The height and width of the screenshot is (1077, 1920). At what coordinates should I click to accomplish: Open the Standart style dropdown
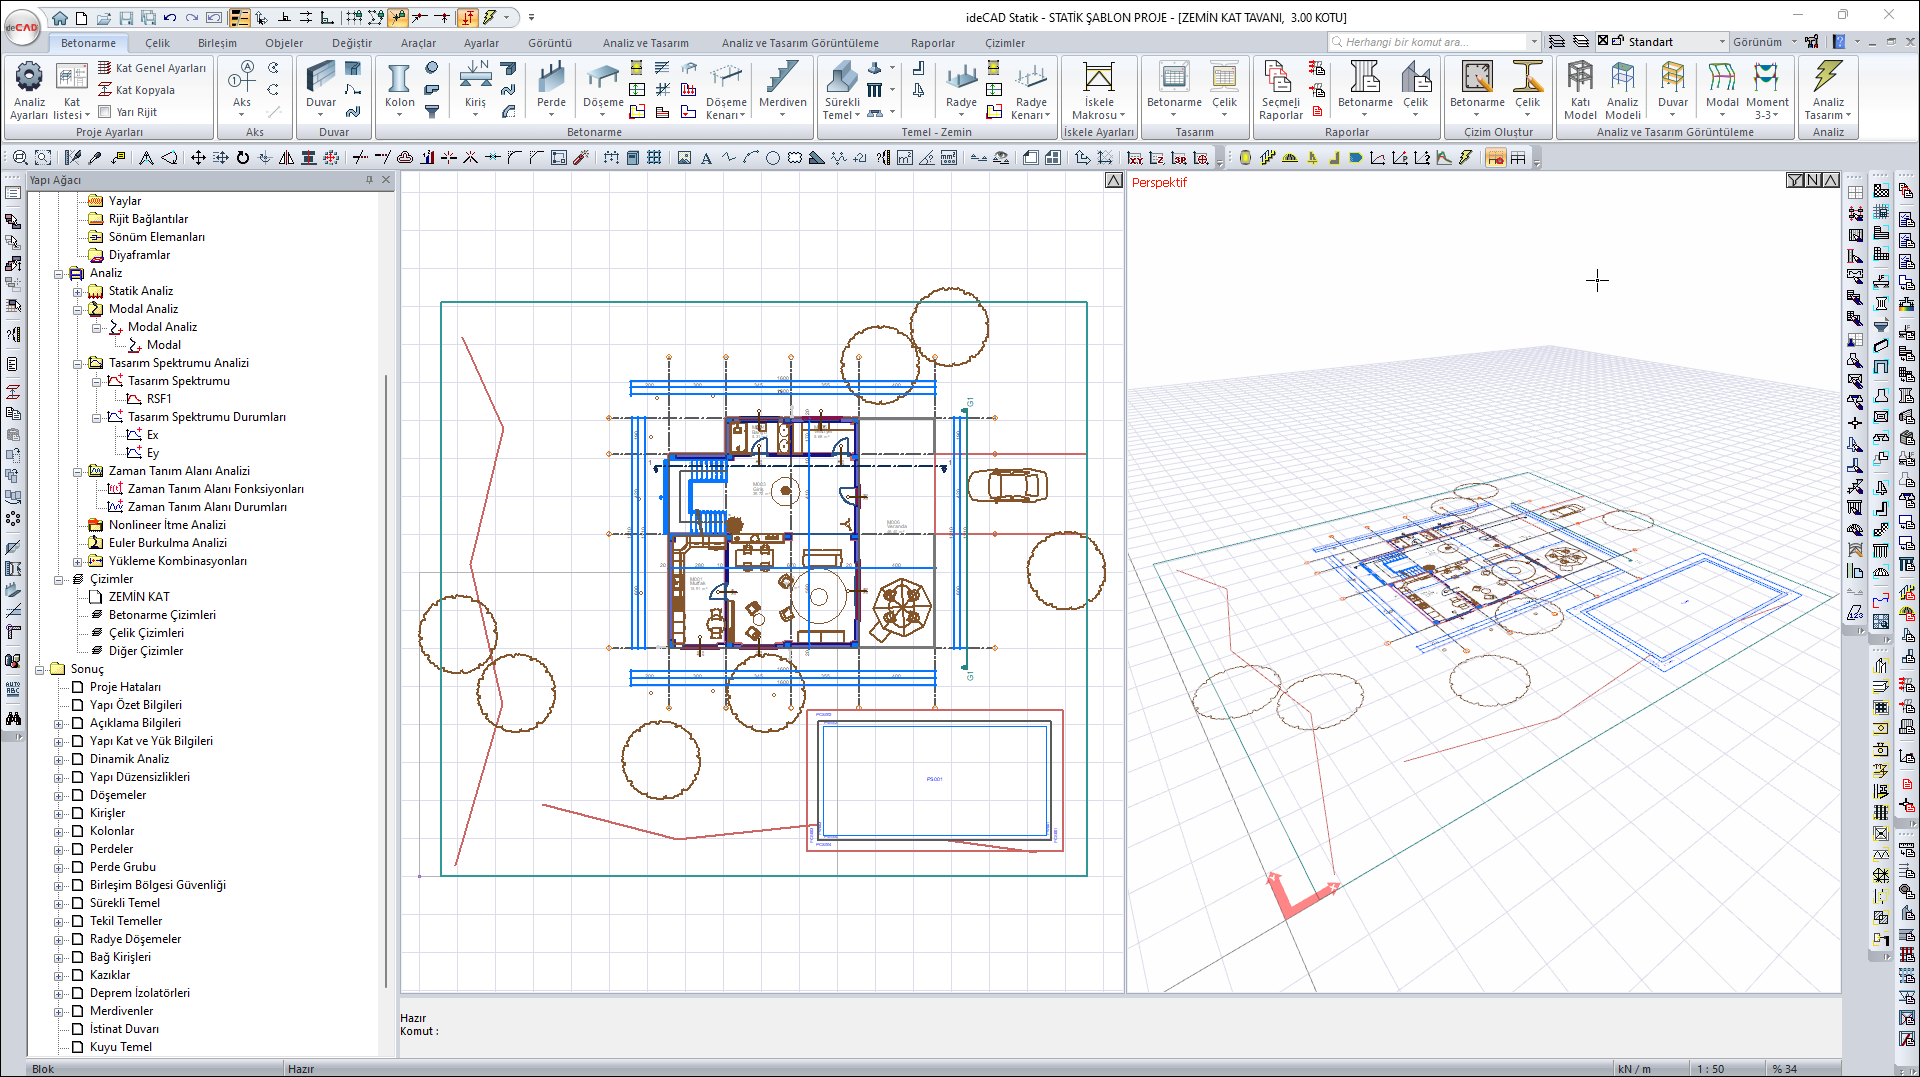coord(1722,42)
